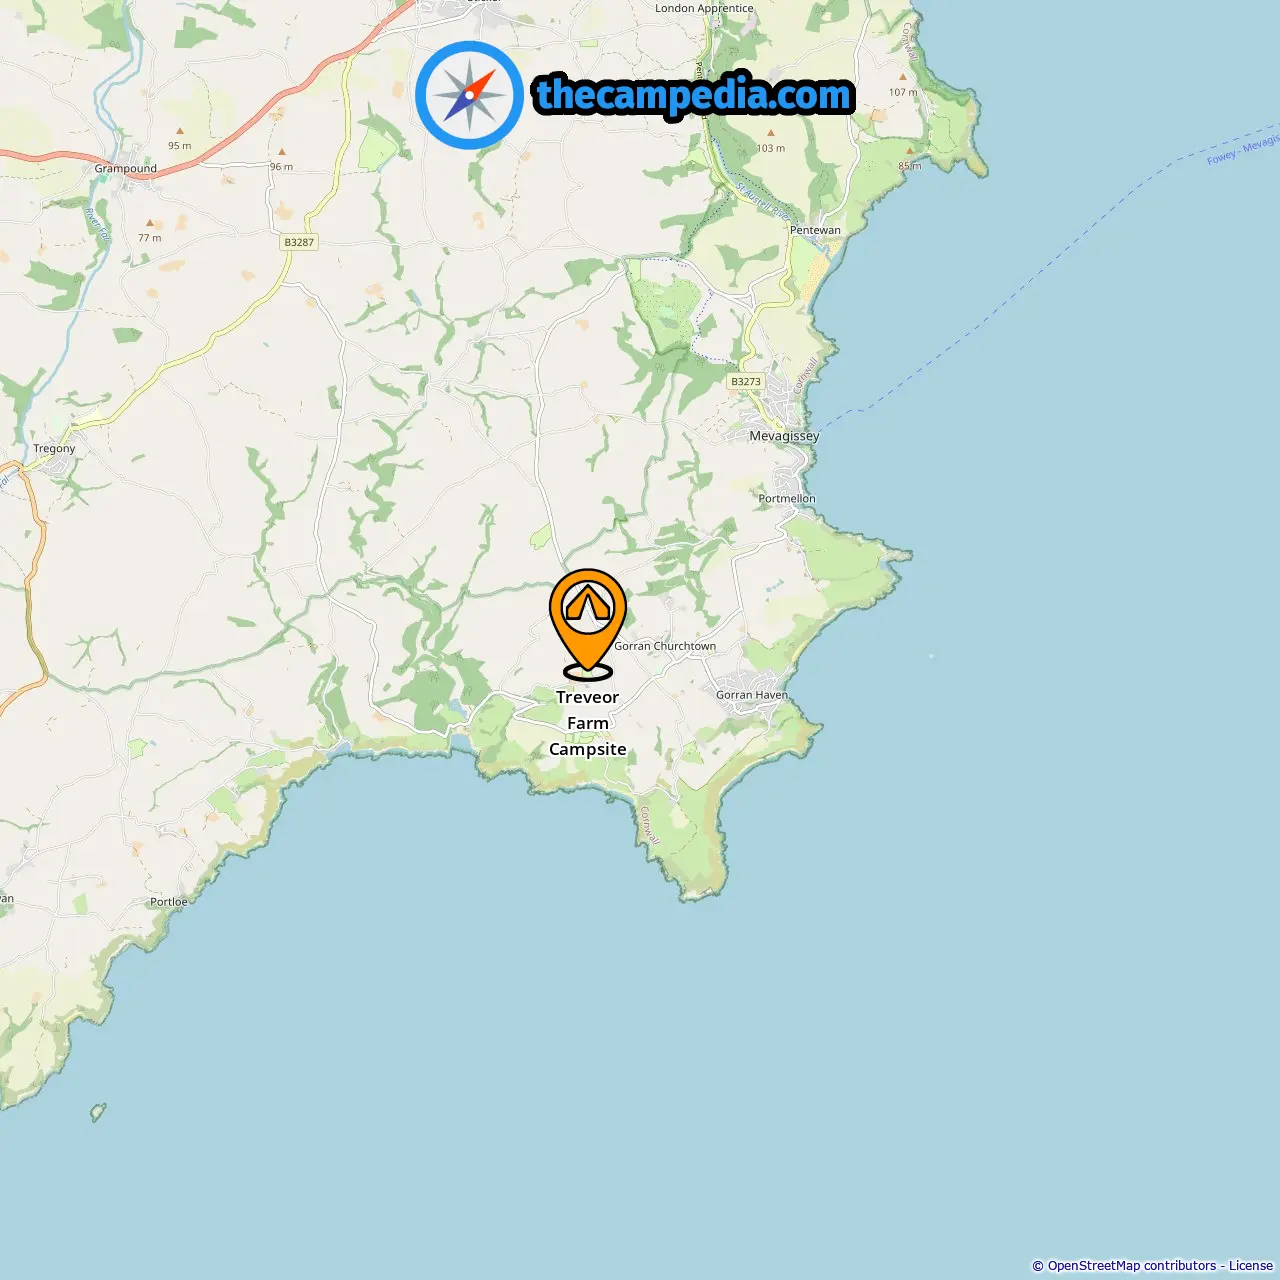The image size is (1280, 1280).
Task: Click the Tregony town label
Action: [54, 449]
